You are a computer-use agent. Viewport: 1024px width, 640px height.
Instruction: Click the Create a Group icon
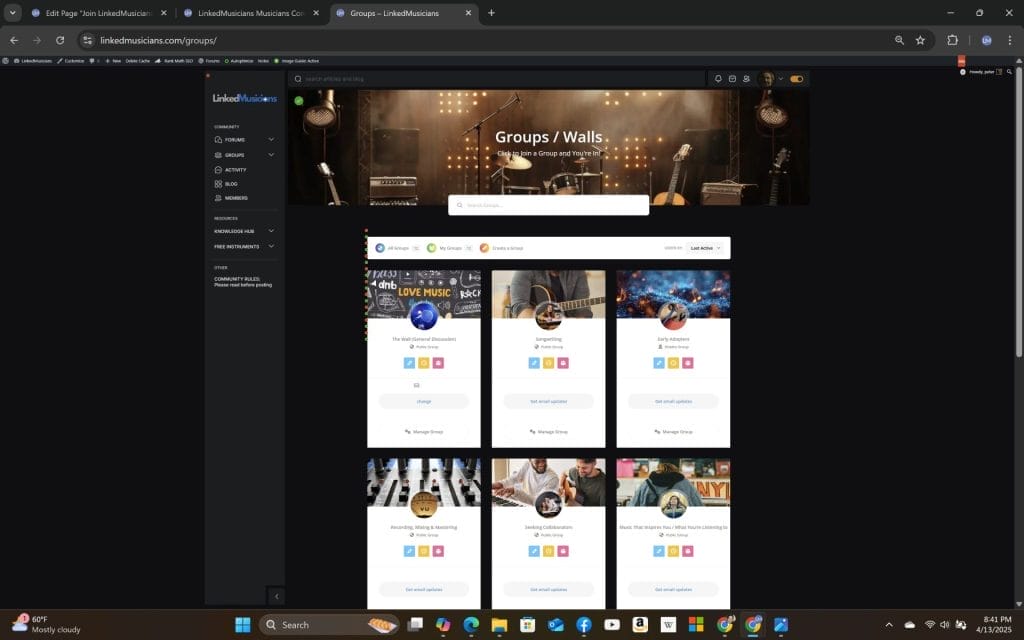pyautogui.click(x=484, y=248)
